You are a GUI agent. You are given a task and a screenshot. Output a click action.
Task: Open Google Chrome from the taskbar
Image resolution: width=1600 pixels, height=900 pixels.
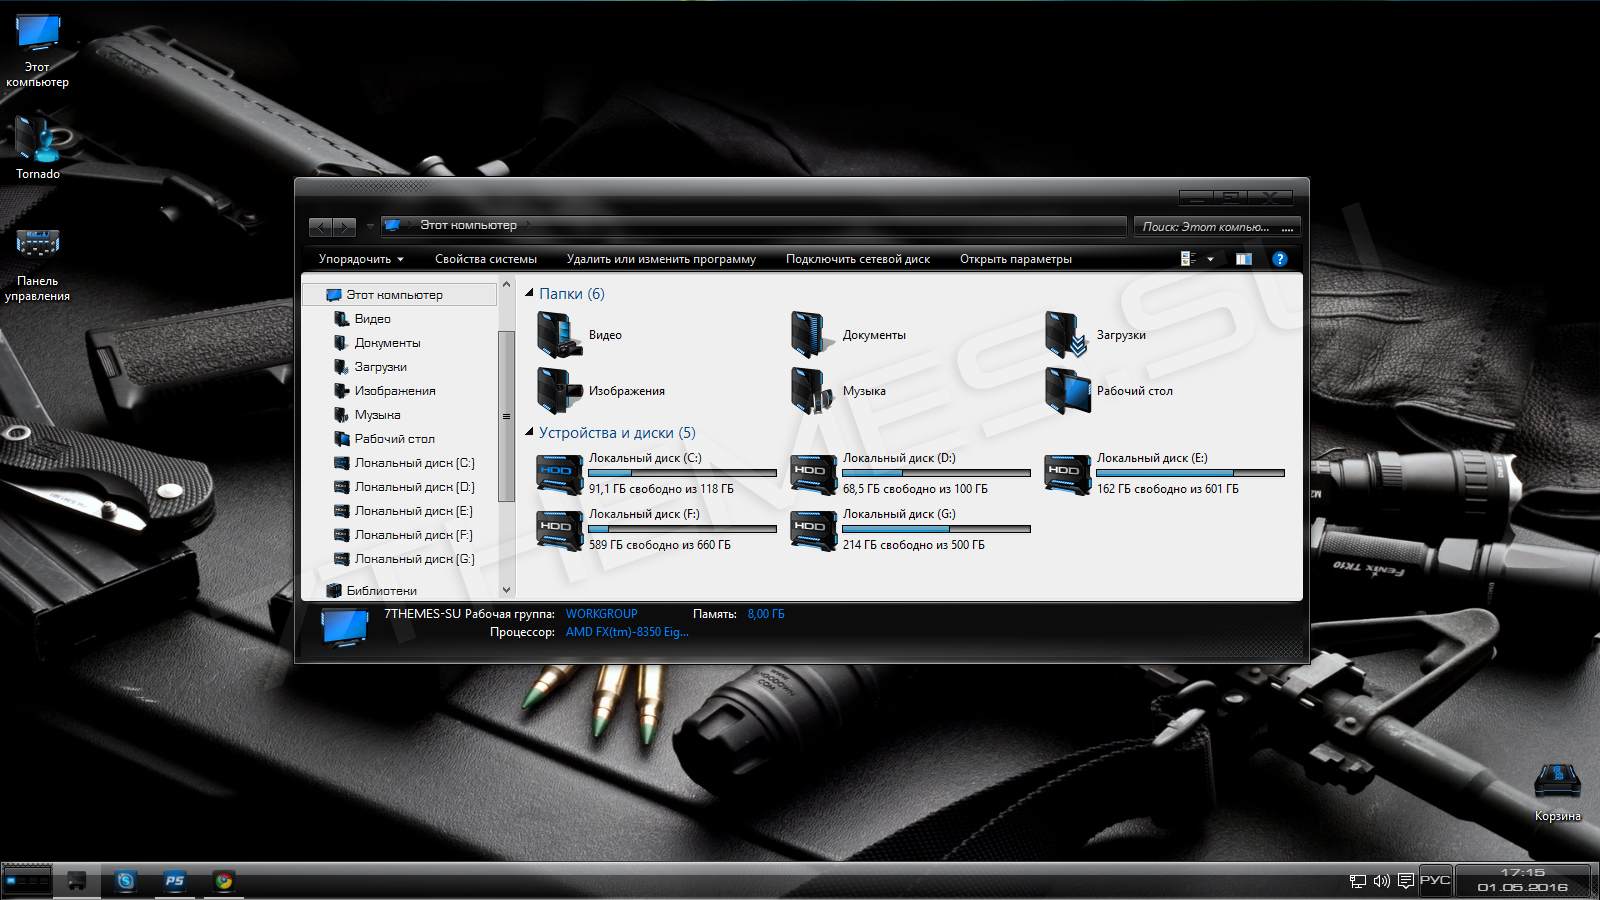224,881
